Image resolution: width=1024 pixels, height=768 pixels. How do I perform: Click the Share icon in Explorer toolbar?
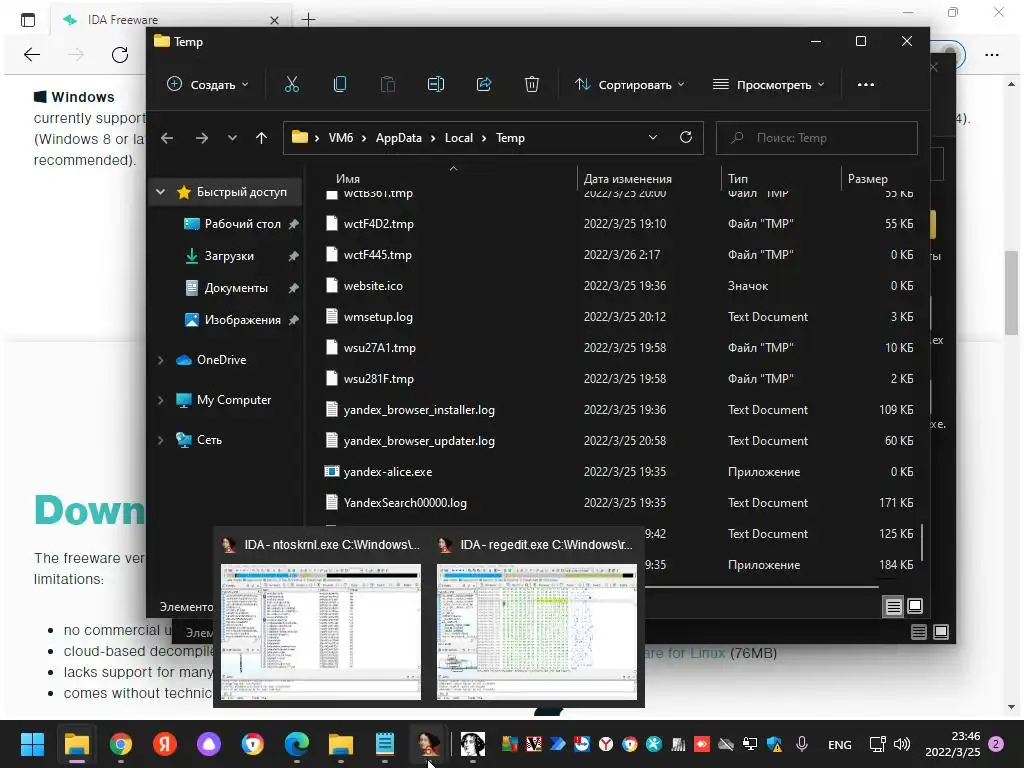click(x=484, y=84)
